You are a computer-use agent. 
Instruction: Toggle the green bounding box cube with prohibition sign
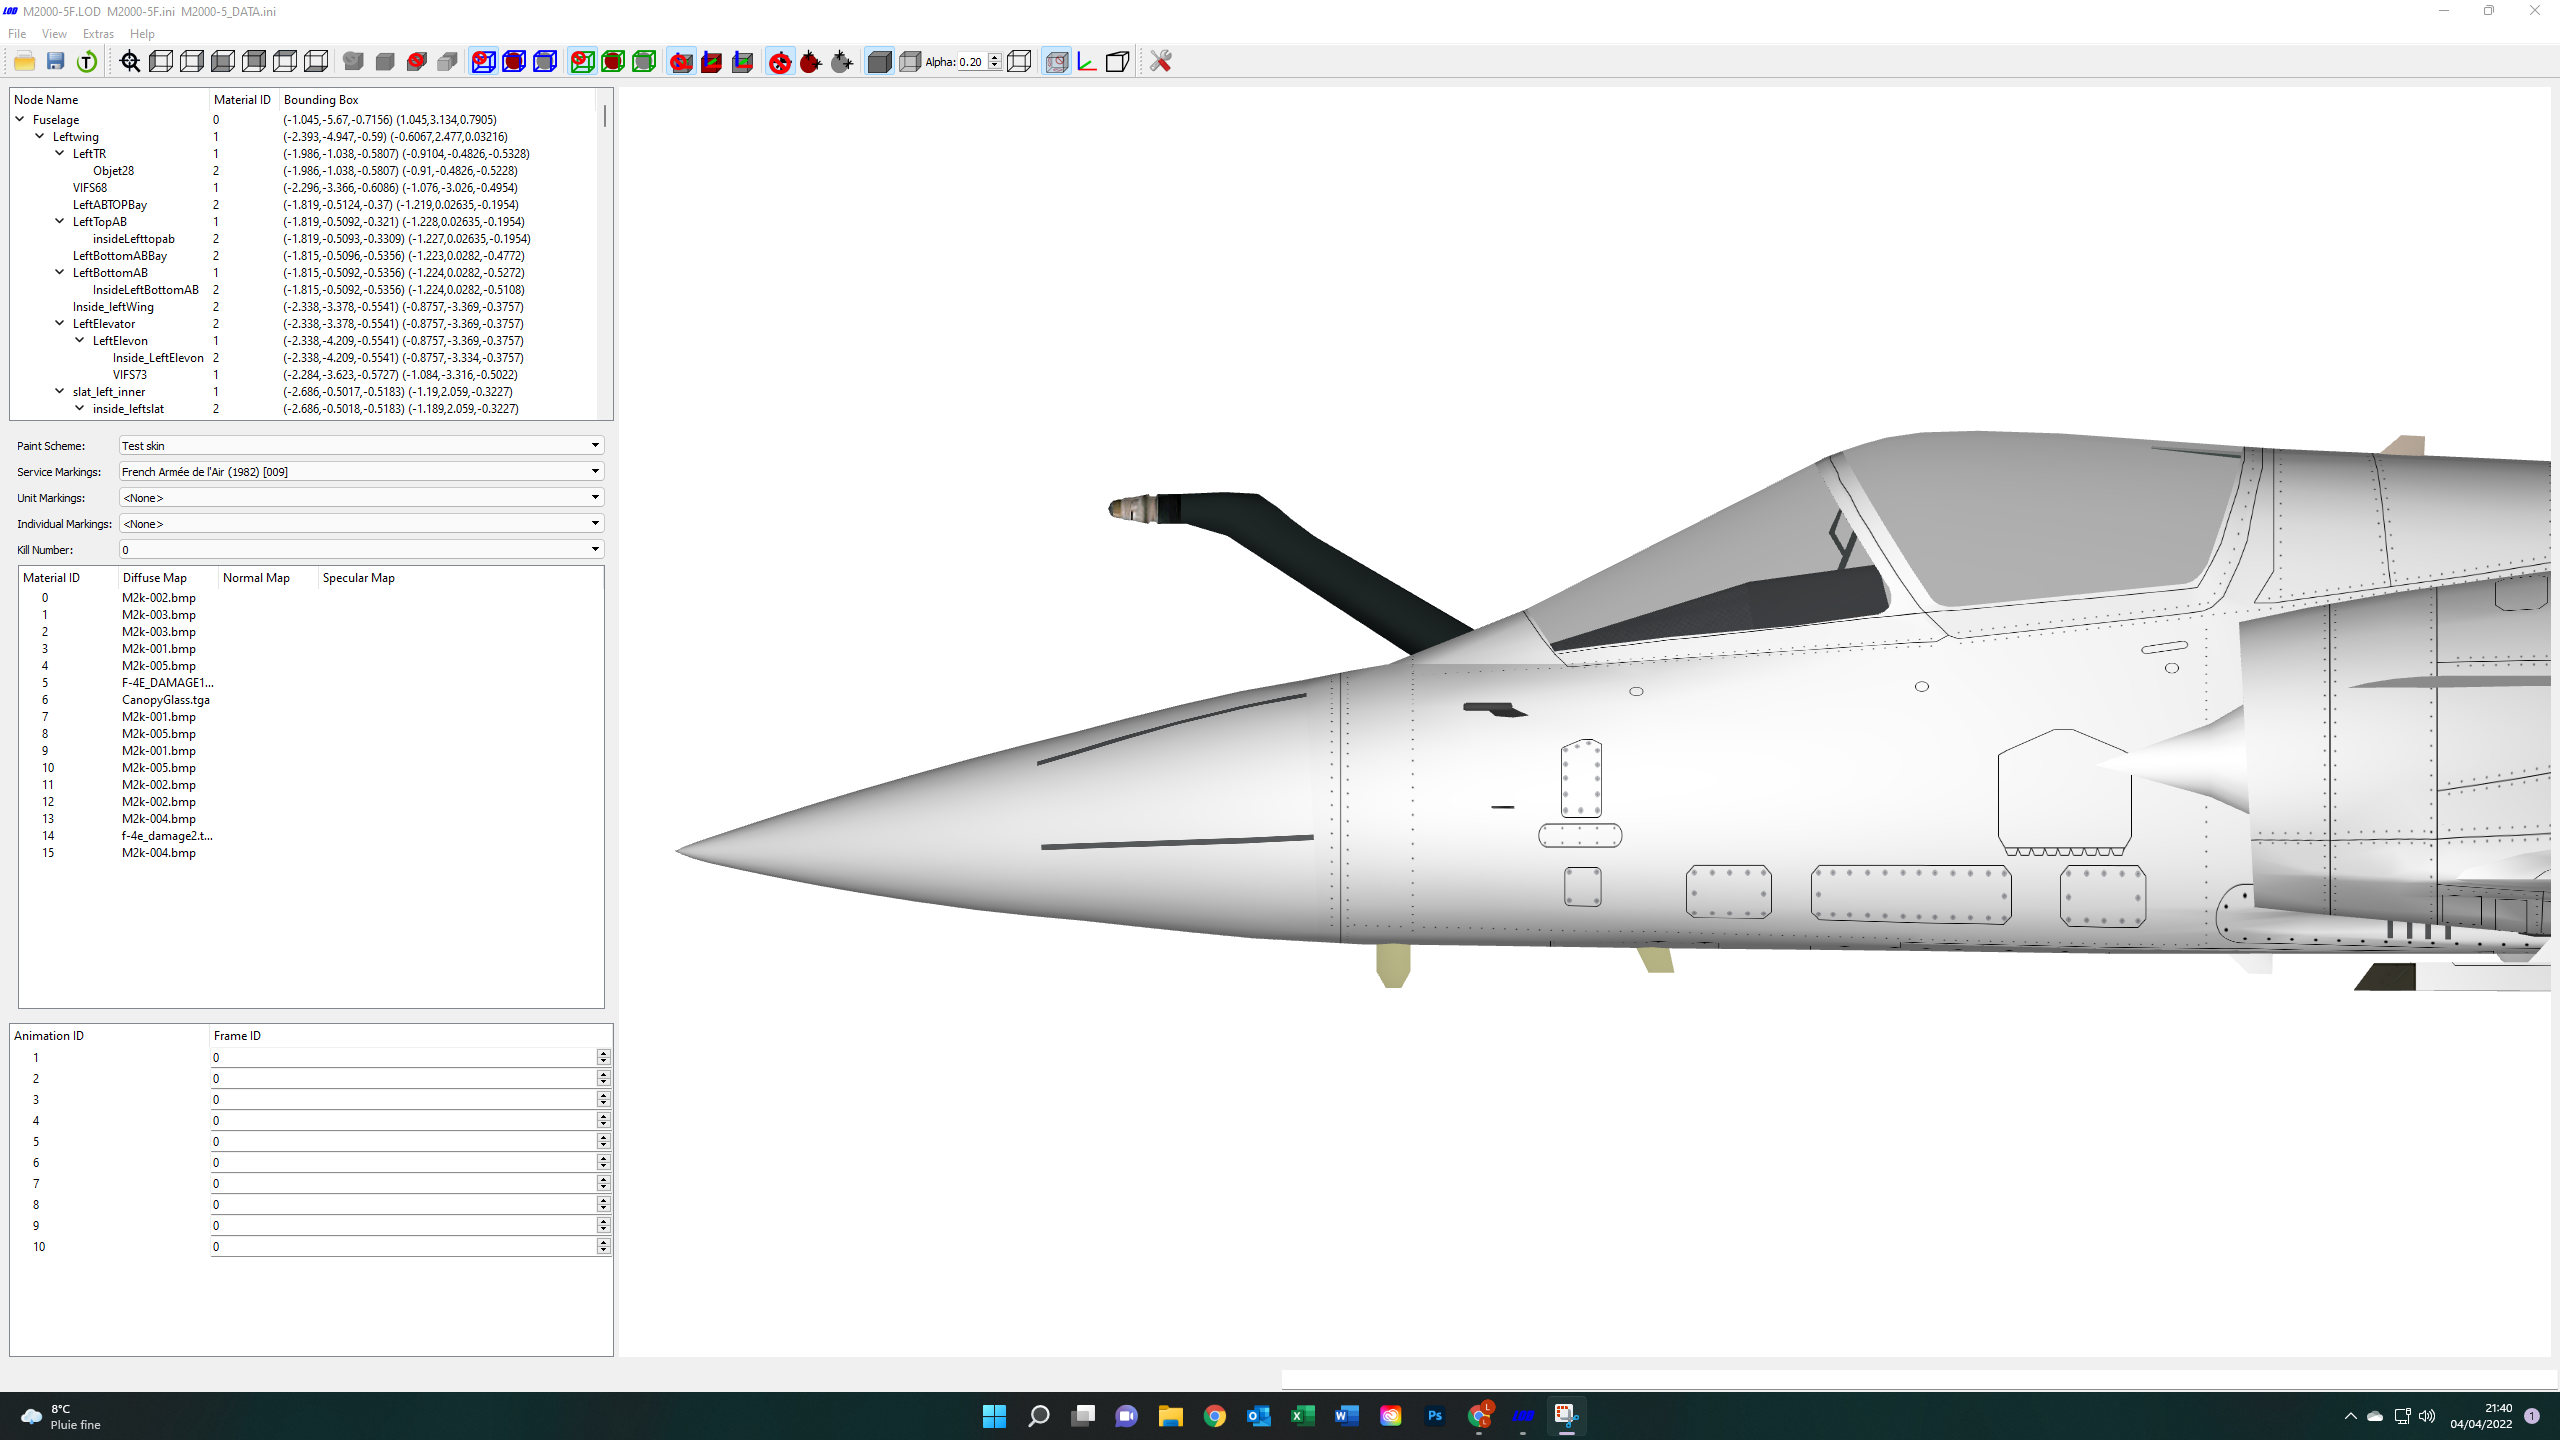coord(582,62)
